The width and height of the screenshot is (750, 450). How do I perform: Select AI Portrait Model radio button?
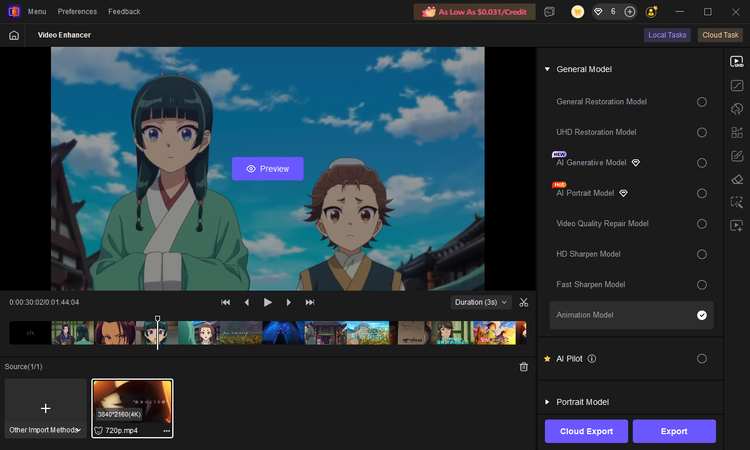[701, 193]
